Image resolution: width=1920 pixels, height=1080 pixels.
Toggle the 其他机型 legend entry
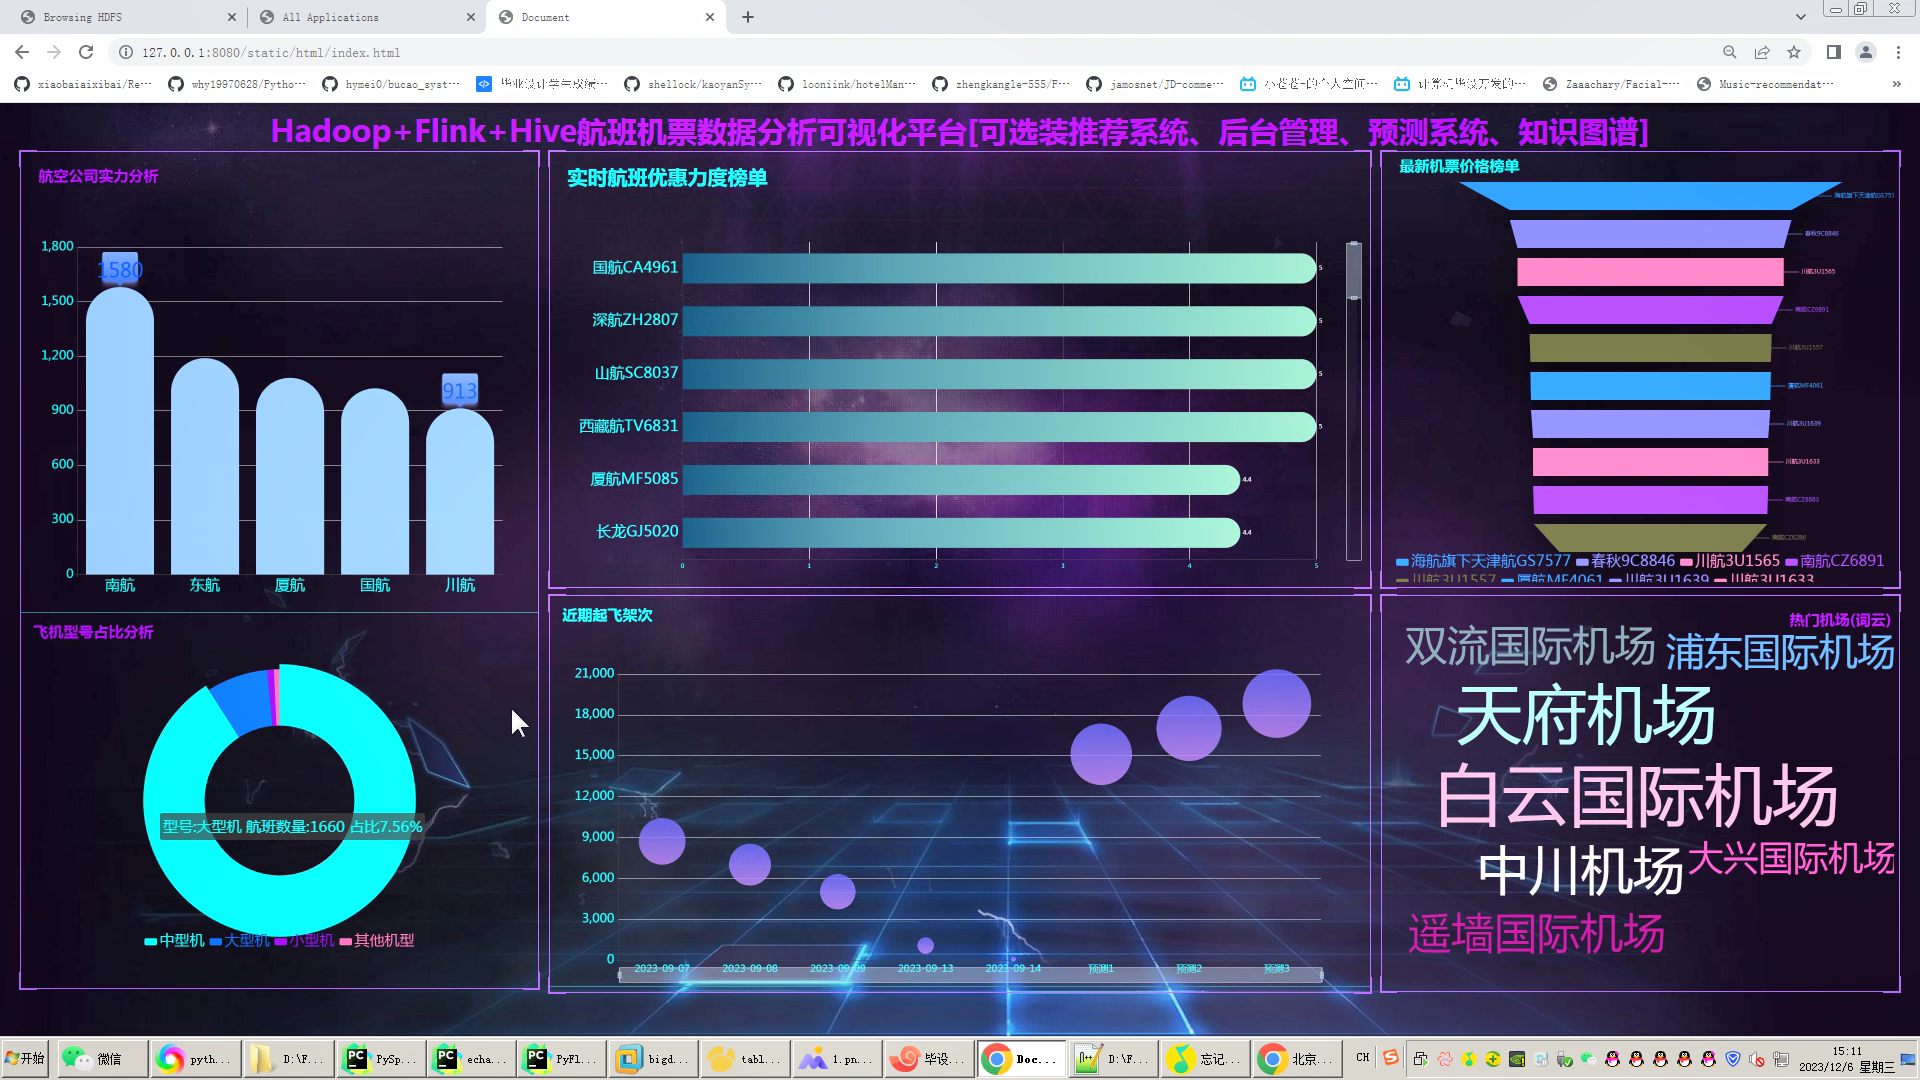tap(377, 940)
